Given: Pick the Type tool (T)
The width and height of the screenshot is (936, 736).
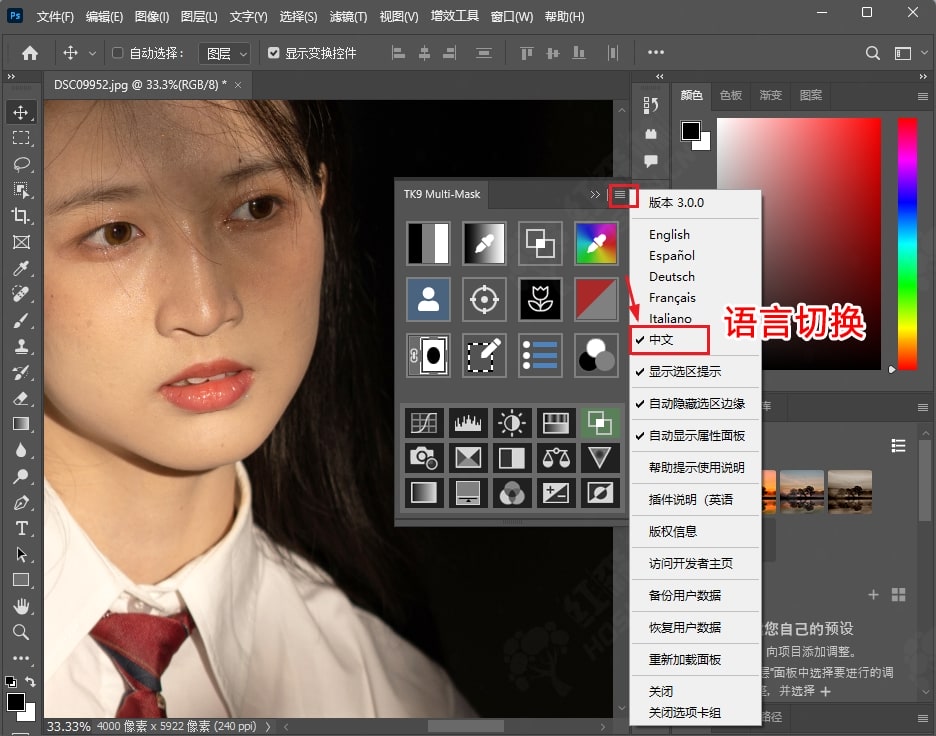Looking at the screenshot, I should pos(20,528).
